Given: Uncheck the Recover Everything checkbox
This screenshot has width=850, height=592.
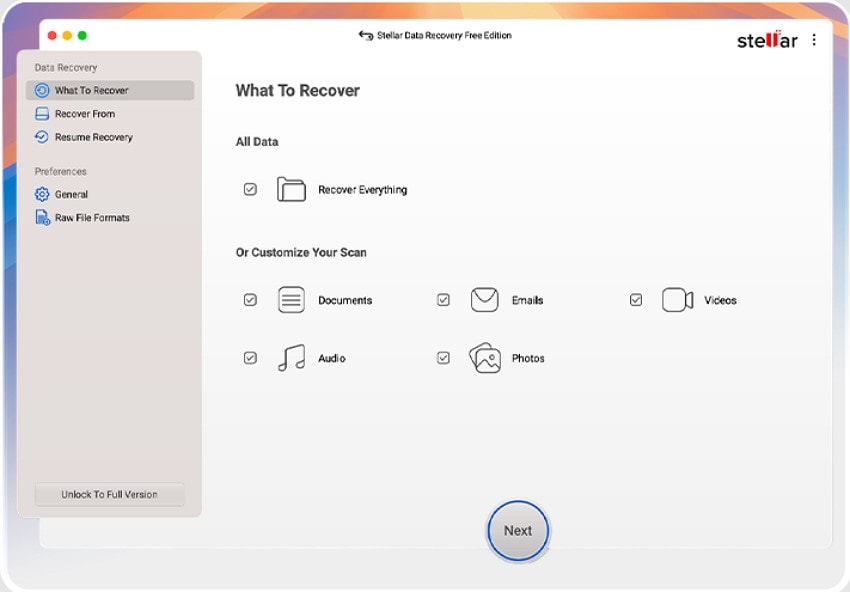Looking at the screenshot, I should tap(250, 189).
